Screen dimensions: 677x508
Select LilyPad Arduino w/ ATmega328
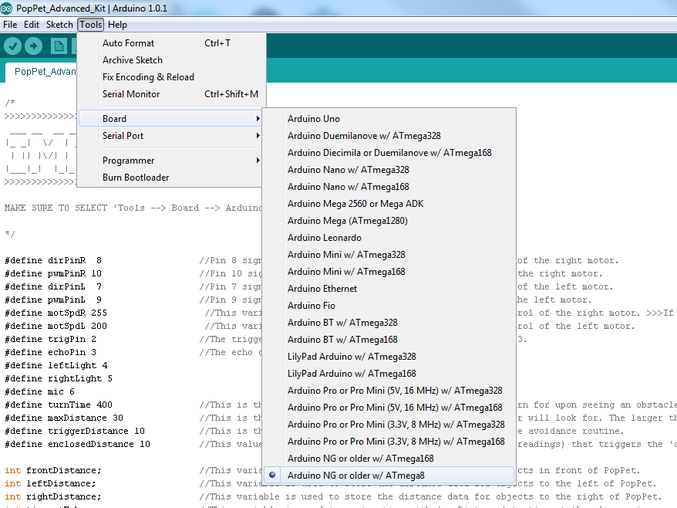(x=389, y=357)
